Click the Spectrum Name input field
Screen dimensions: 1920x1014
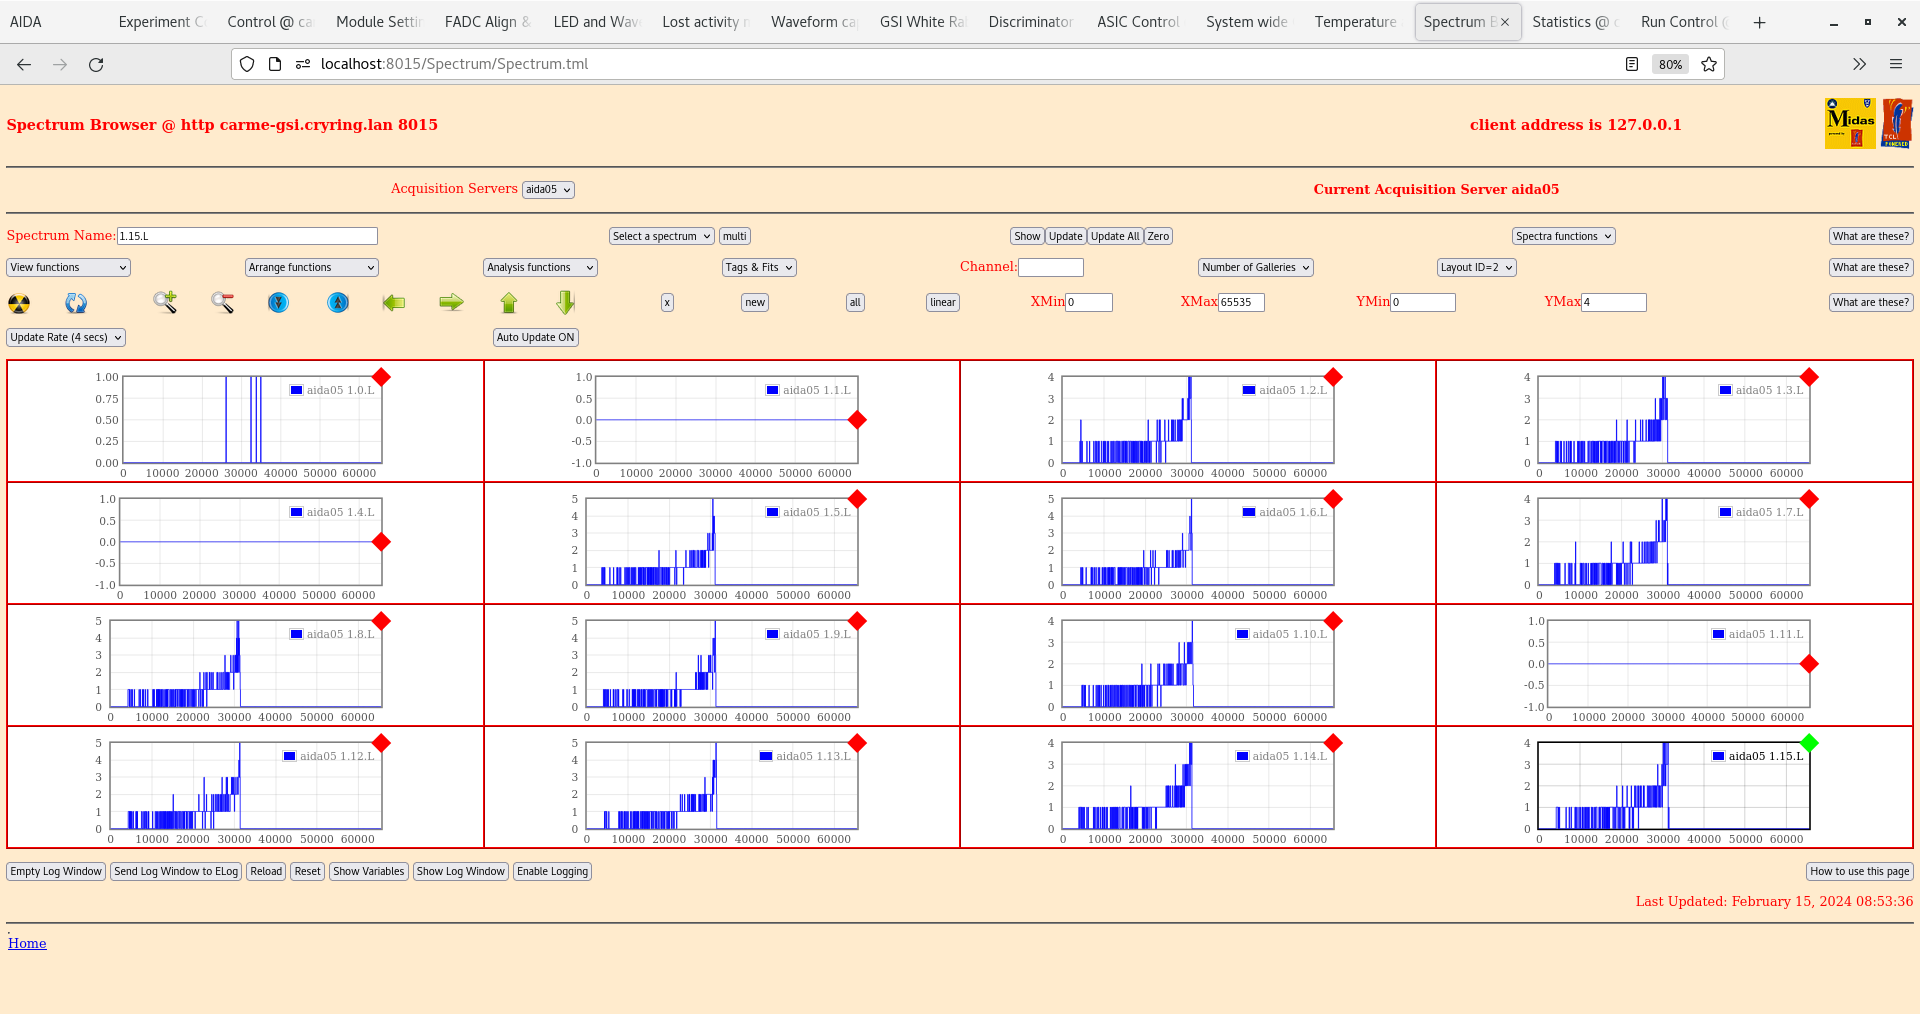(x=247, y=236)
